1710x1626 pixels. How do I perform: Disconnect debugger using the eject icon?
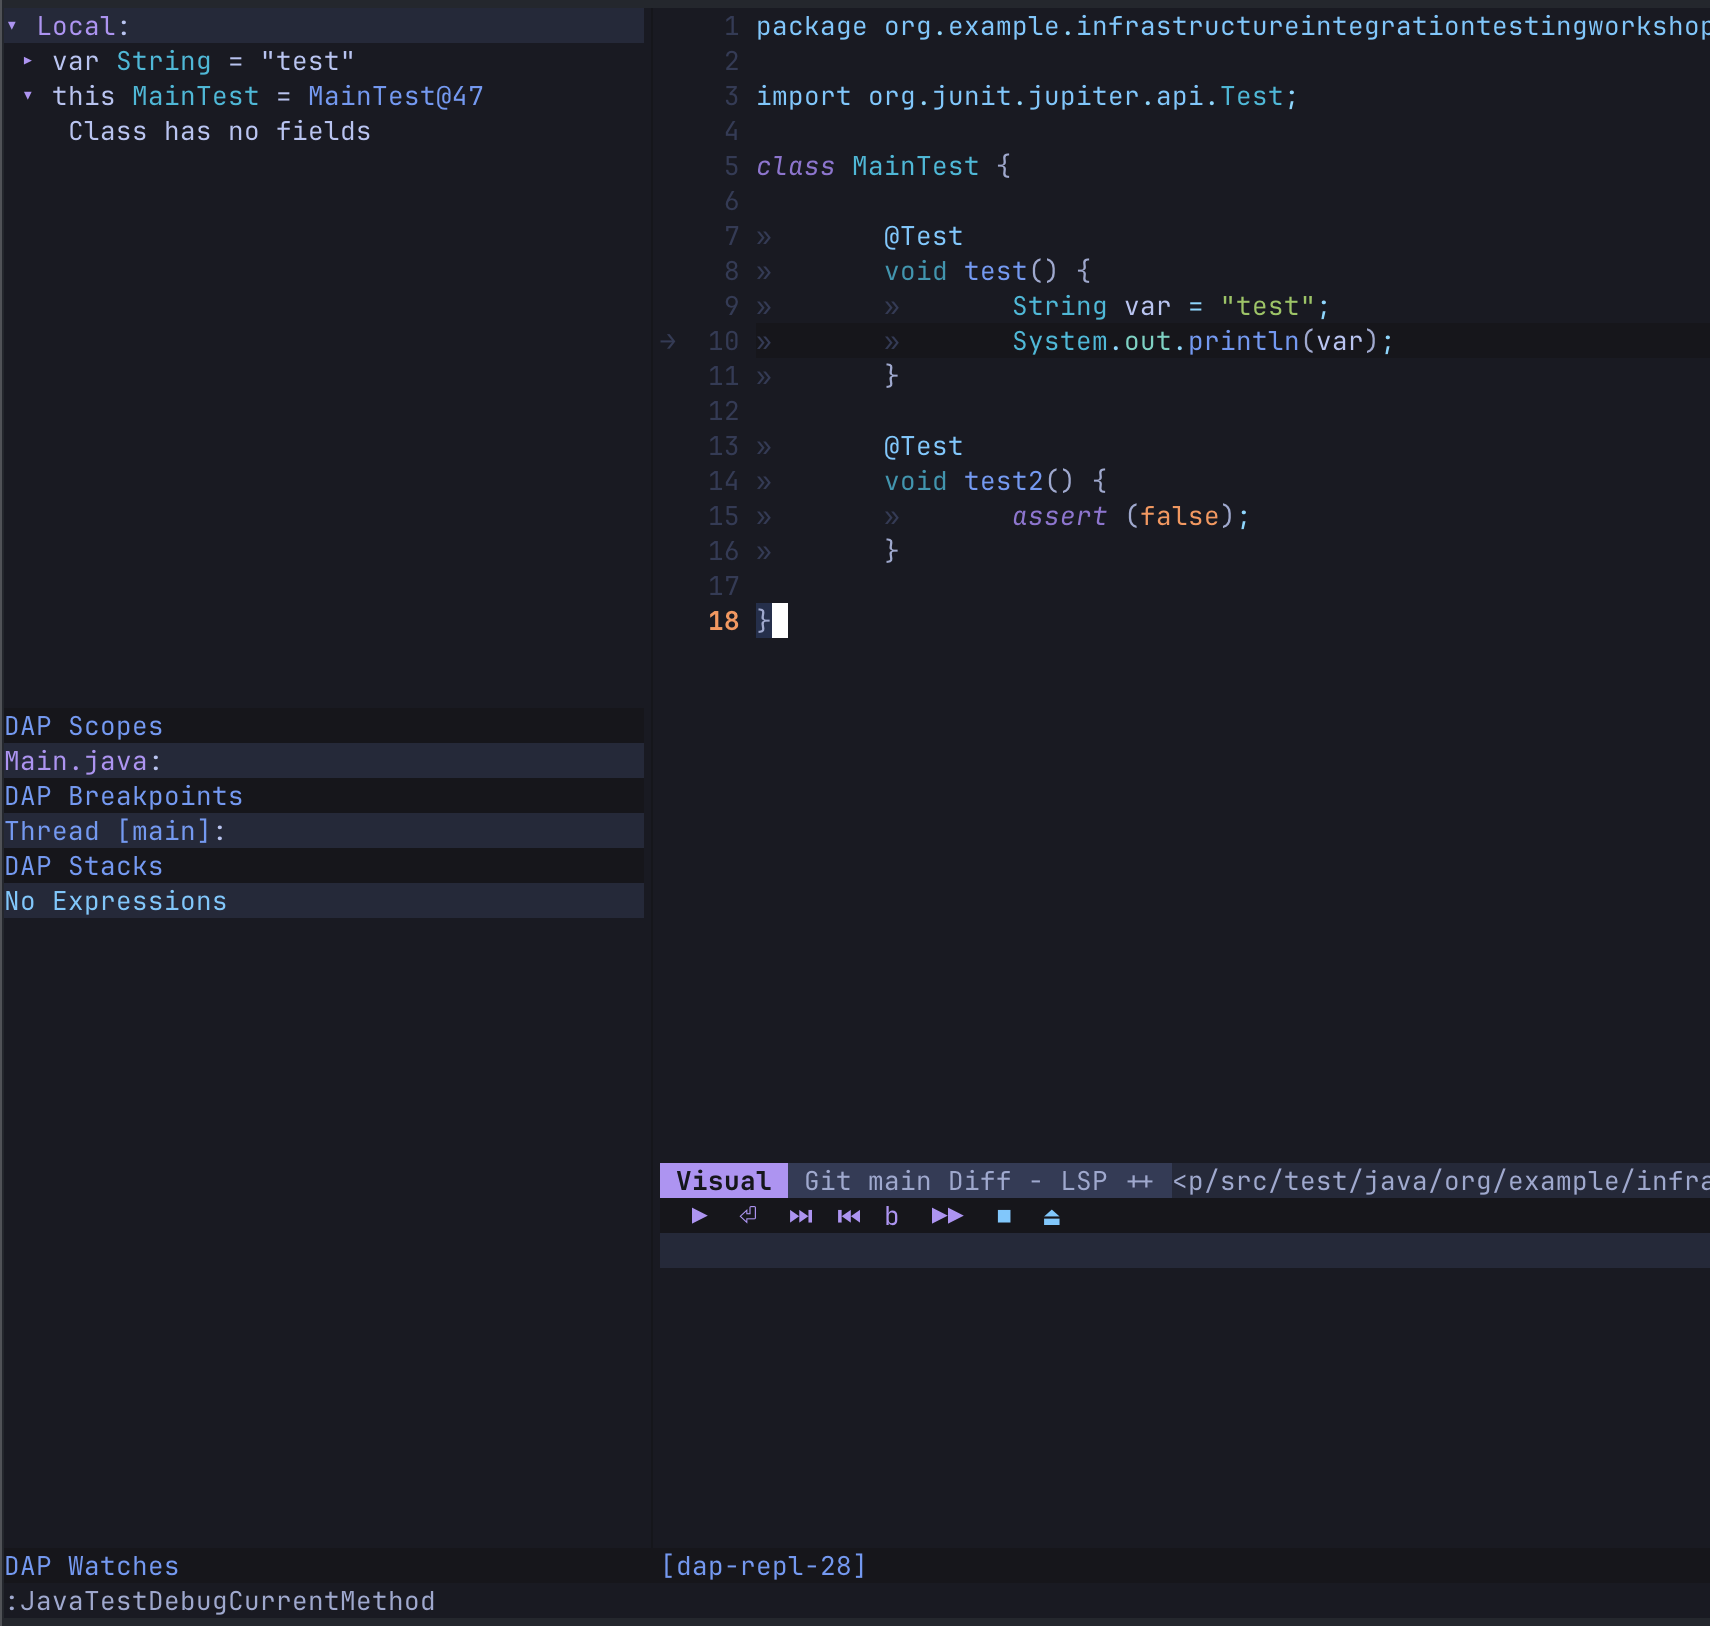(x=1051, y=1216)
